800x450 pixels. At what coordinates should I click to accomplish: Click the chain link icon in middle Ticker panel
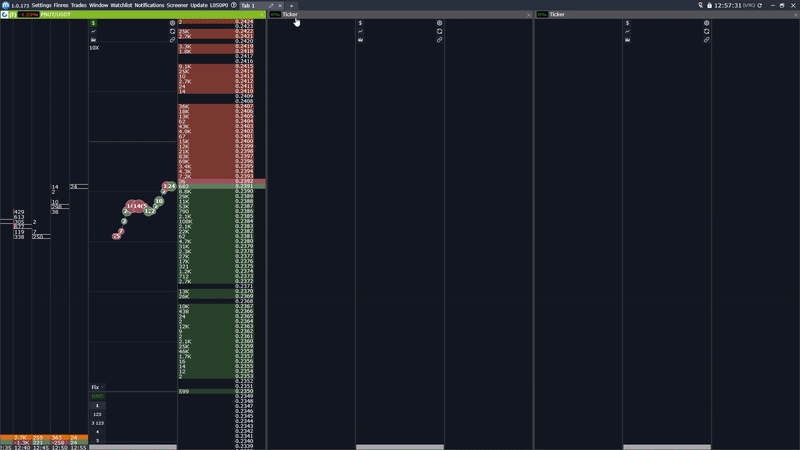point(439,39)
